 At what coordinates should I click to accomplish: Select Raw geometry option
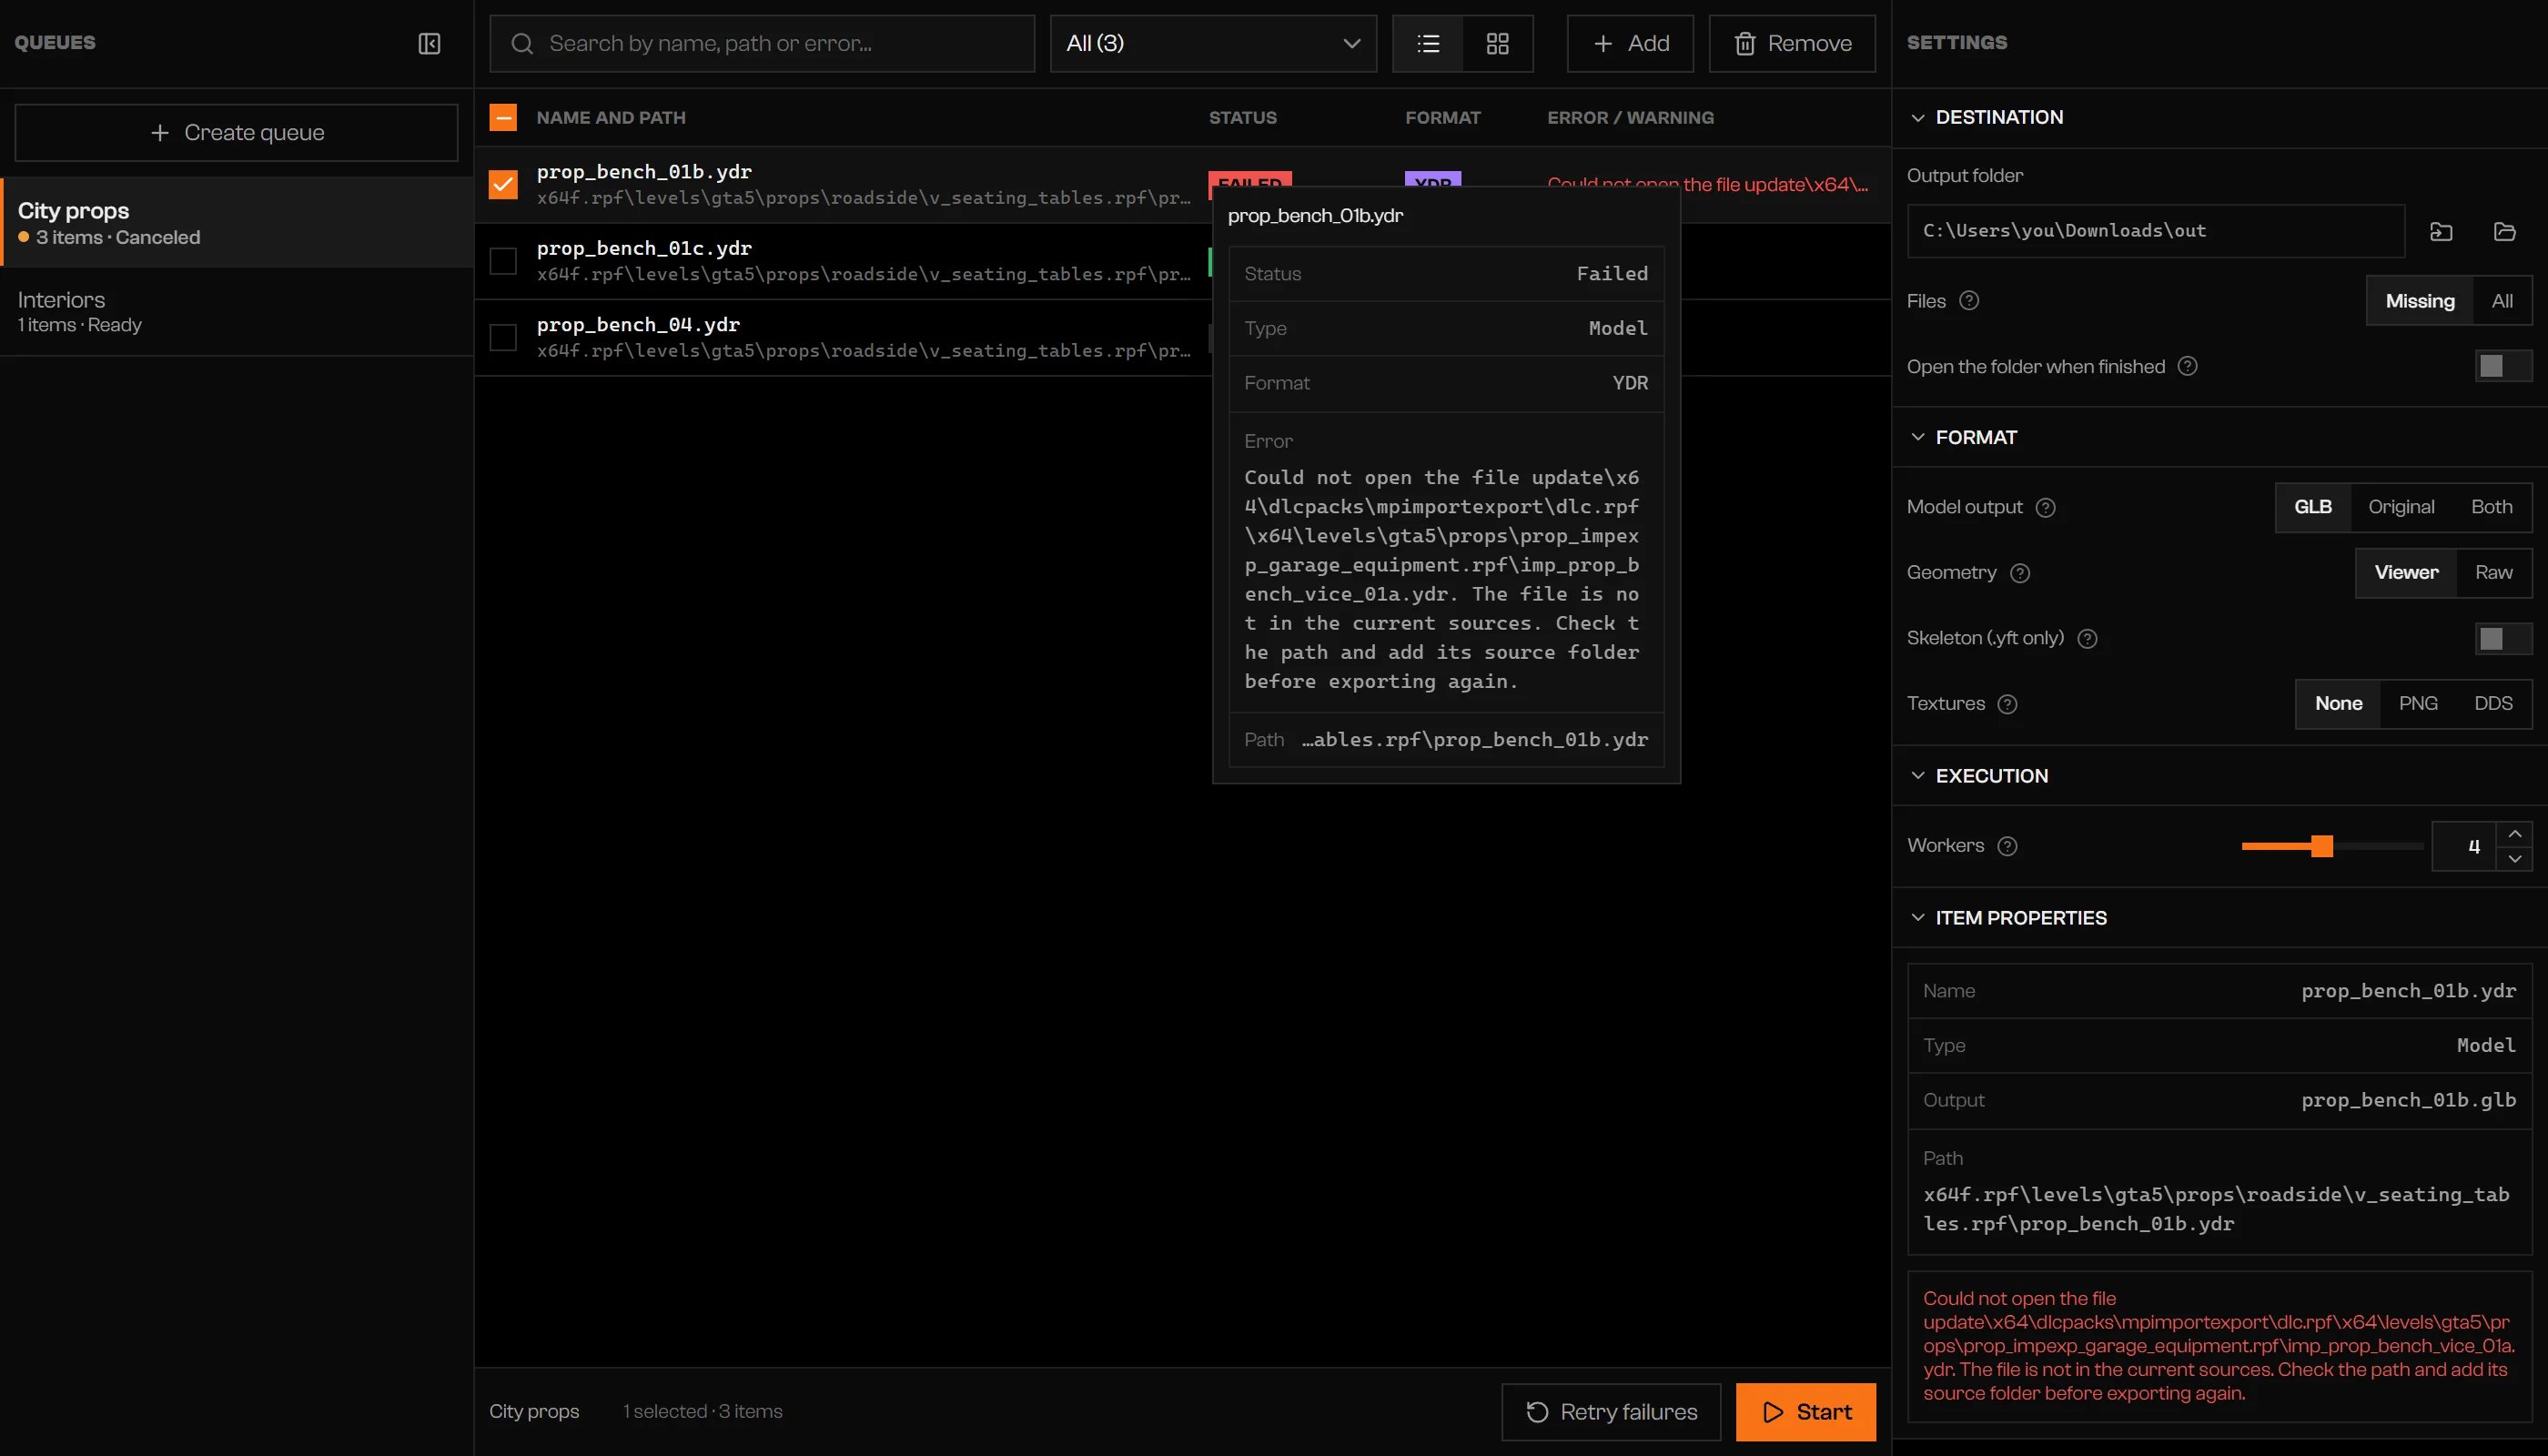(x=2493, y=573)
